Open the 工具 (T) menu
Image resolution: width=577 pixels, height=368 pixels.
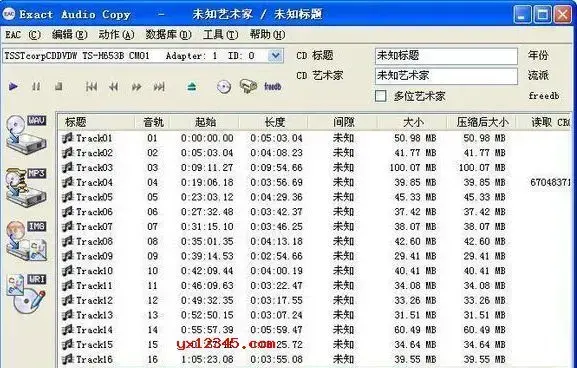(x=220, y=35)
